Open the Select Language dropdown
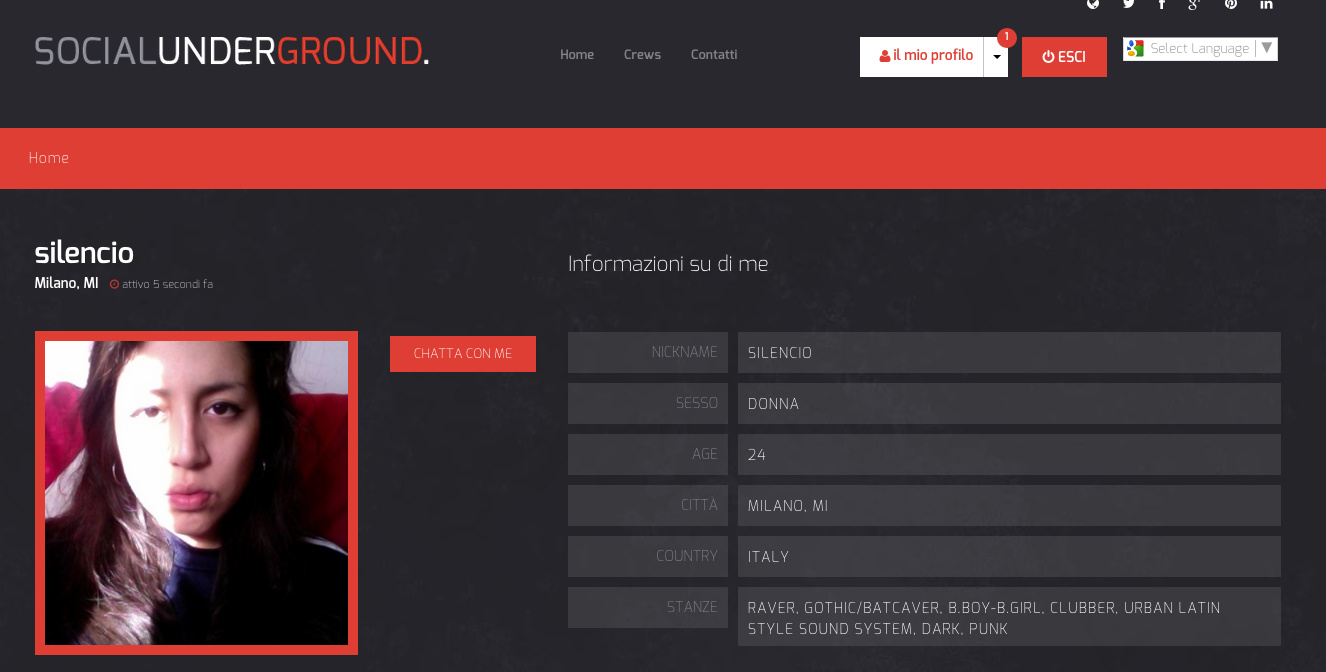 coord(1200,49)
